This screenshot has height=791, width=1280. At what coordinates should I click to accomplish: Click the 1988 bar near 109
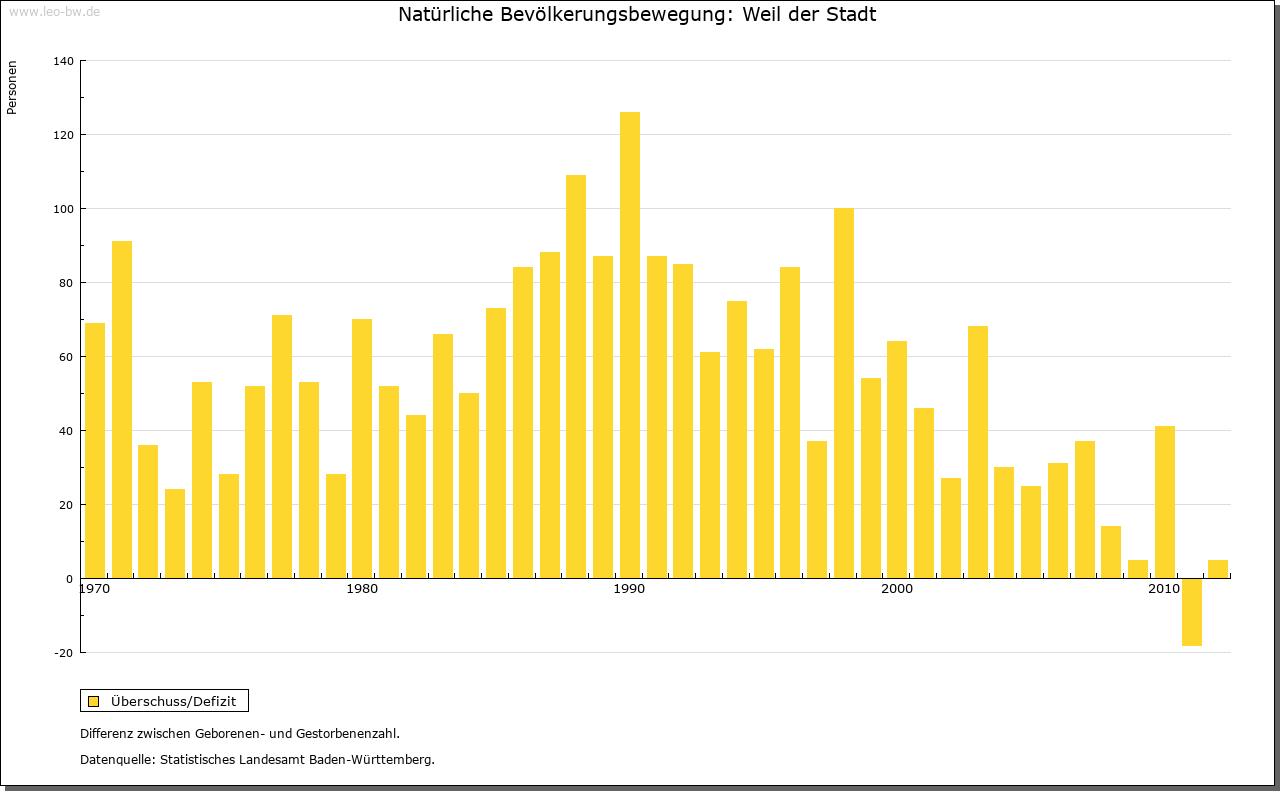click(x=576, y=376)
